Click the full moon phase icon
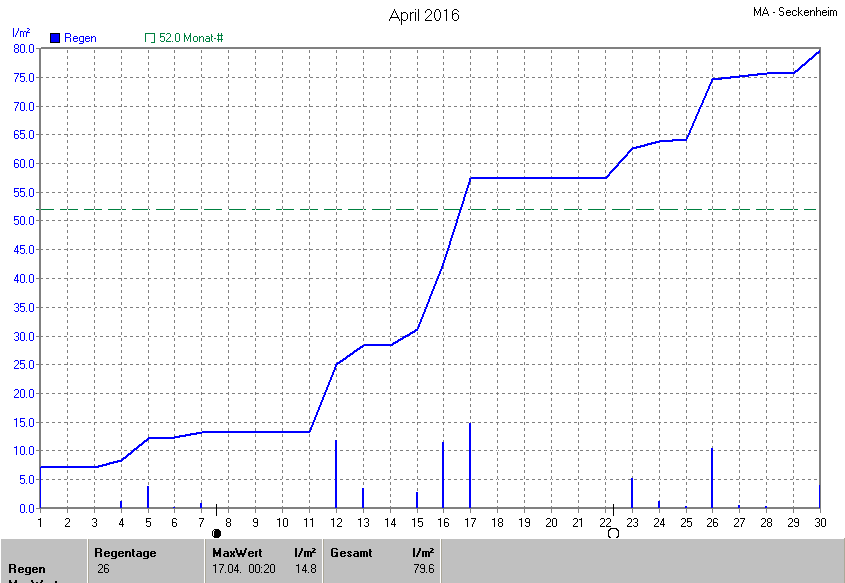Viewport: 845px width, 583px height. (613, 534)
